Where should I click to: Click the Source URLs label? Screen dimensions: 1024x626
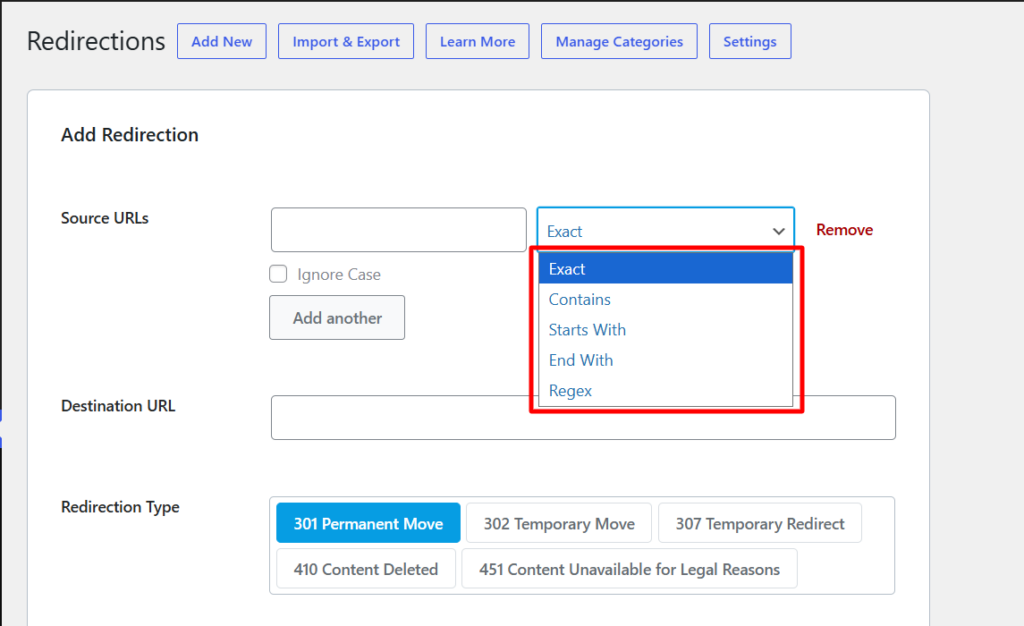point(104,218)
